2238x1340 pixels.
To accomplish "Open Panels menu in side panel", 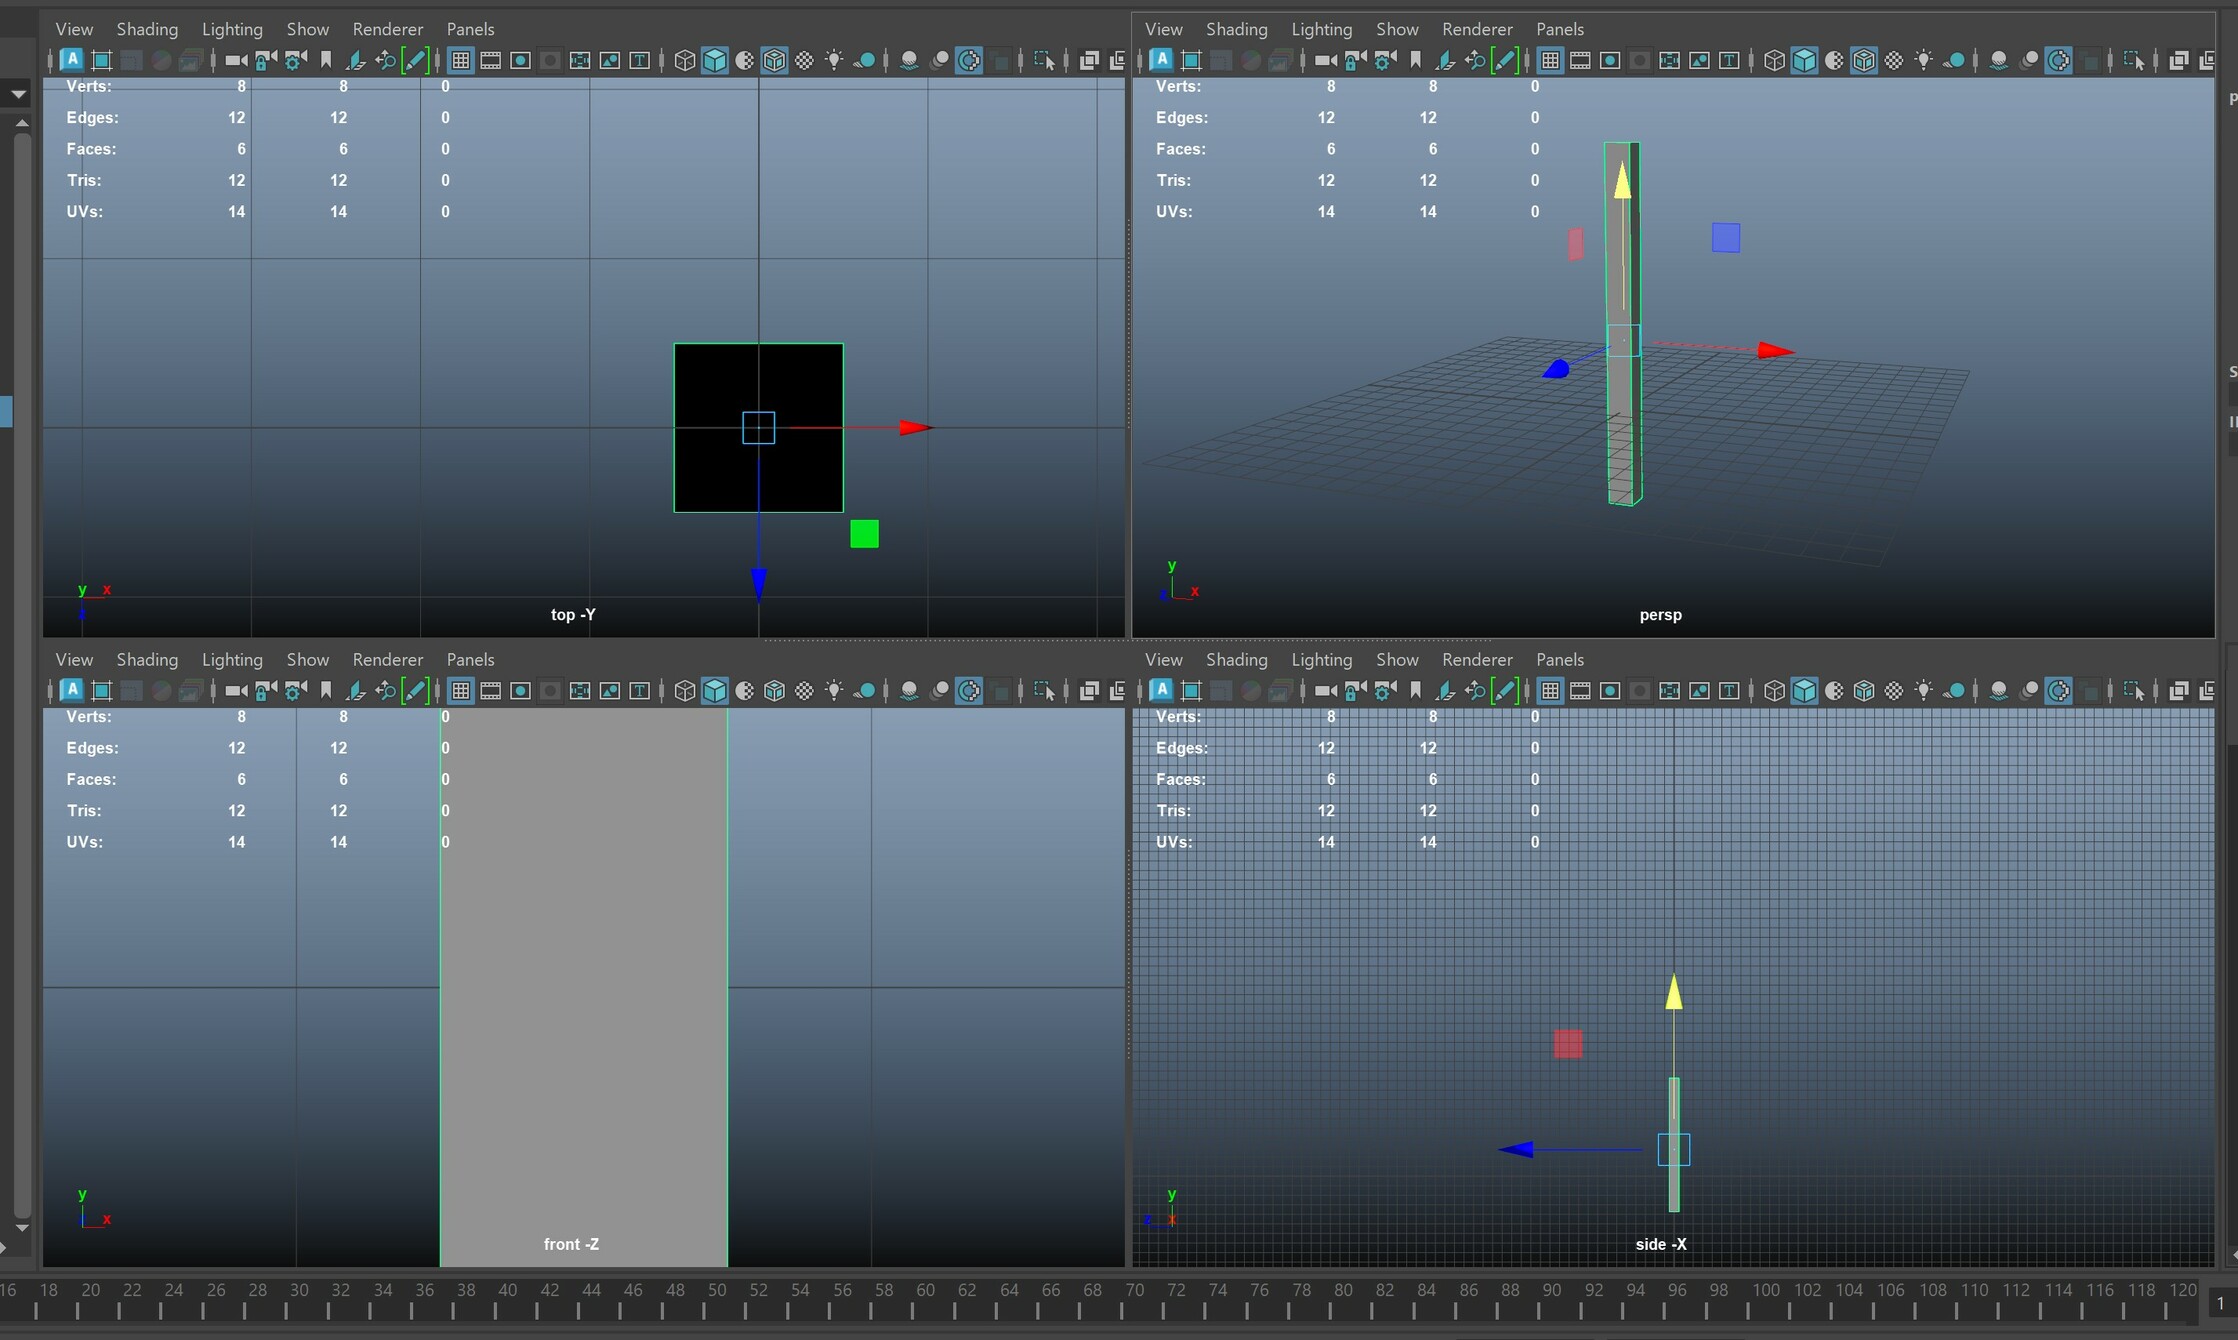I will point(1560,659).
